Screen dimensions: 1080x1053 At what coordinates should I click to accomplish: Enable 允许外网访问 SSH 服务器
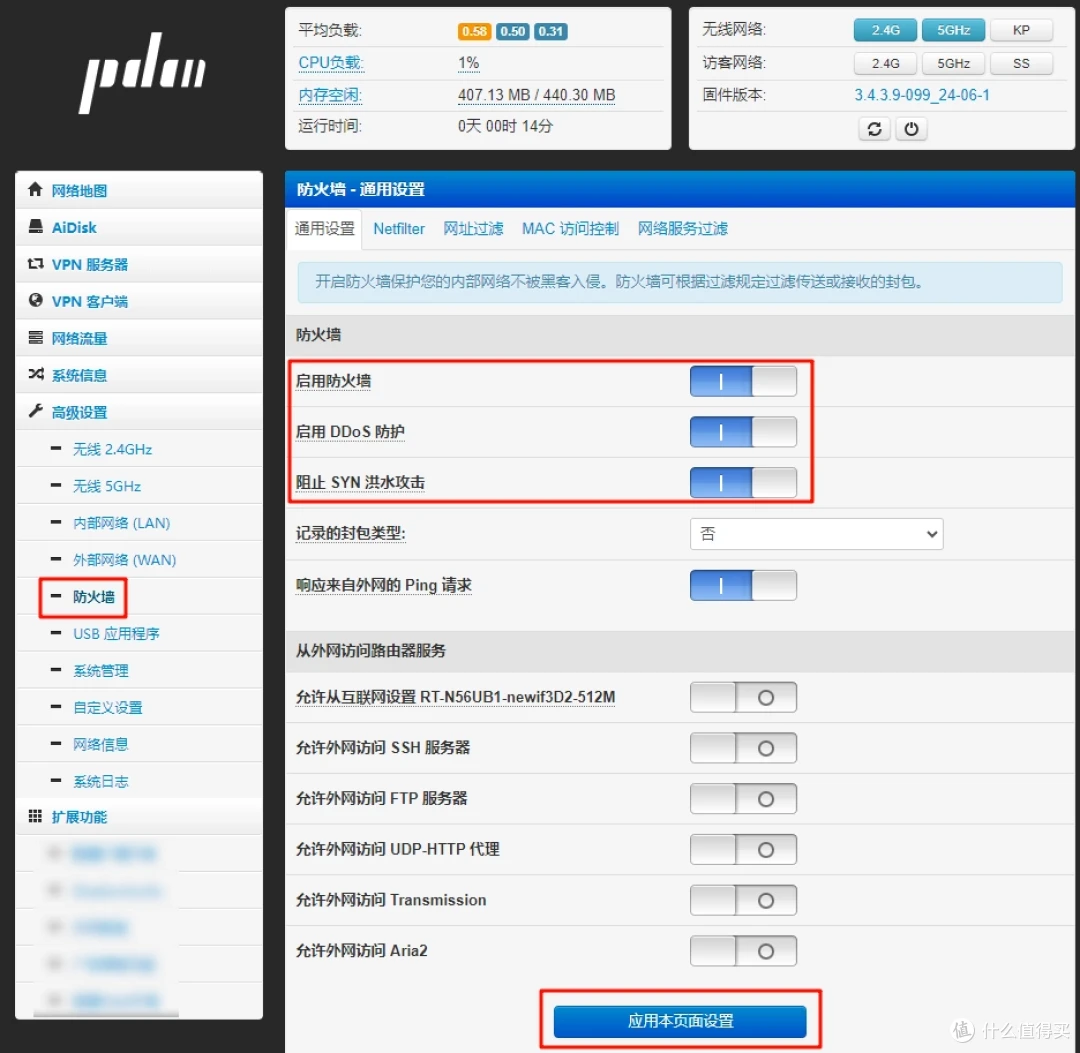pyautogui.click(x=743, y=747)
